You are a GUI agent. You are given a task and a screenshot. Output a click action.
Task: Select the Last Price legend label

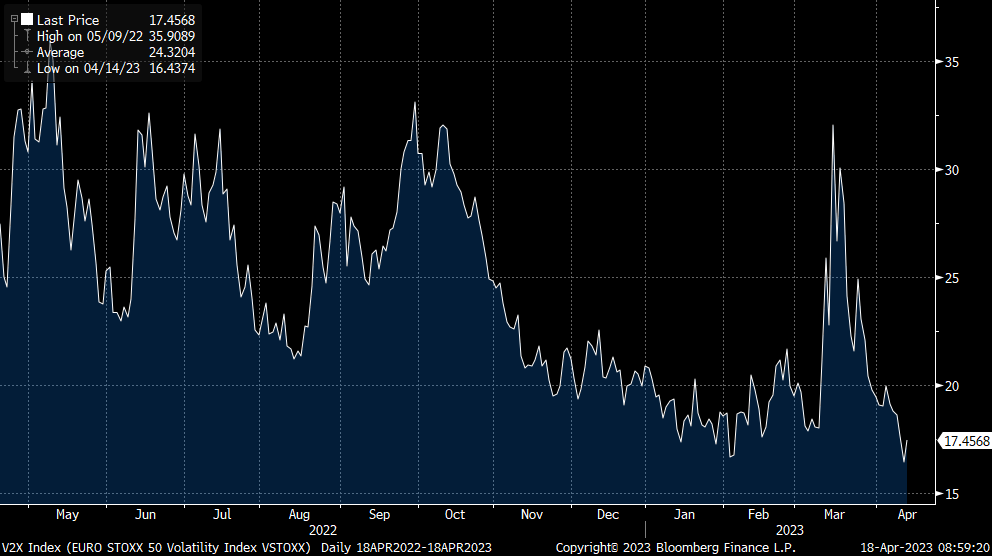[x=67, y=20]
